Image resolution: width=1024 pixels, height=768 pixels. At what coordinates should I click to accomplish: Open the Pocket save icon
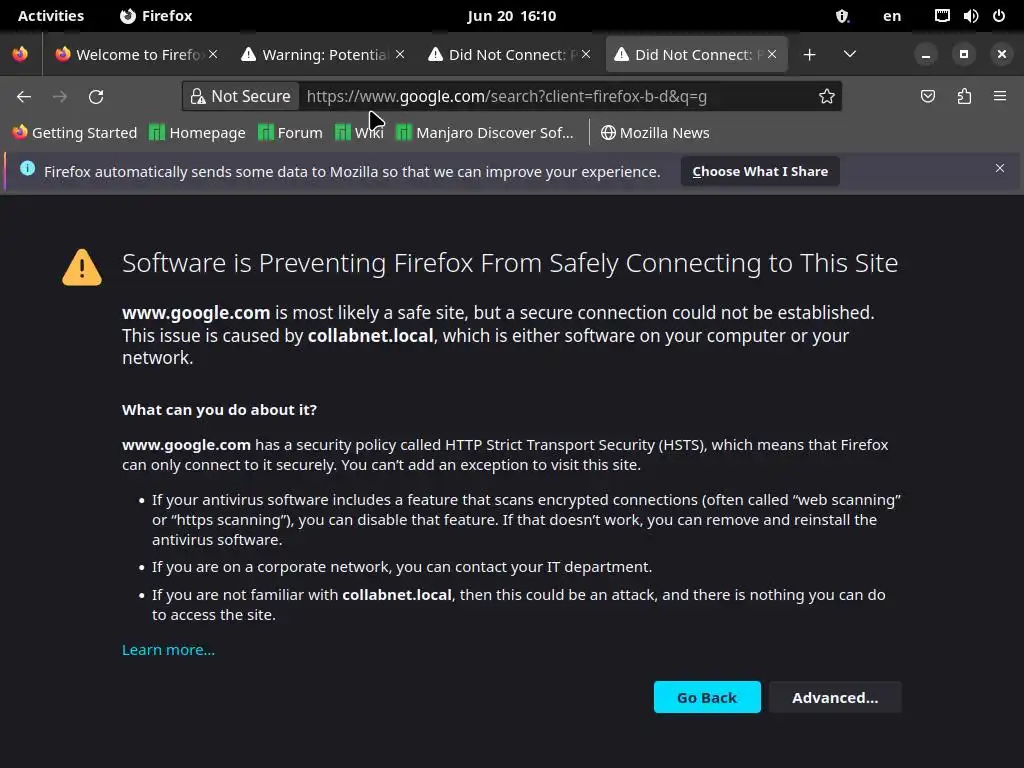pyautogui.click(x=928, y=97)
